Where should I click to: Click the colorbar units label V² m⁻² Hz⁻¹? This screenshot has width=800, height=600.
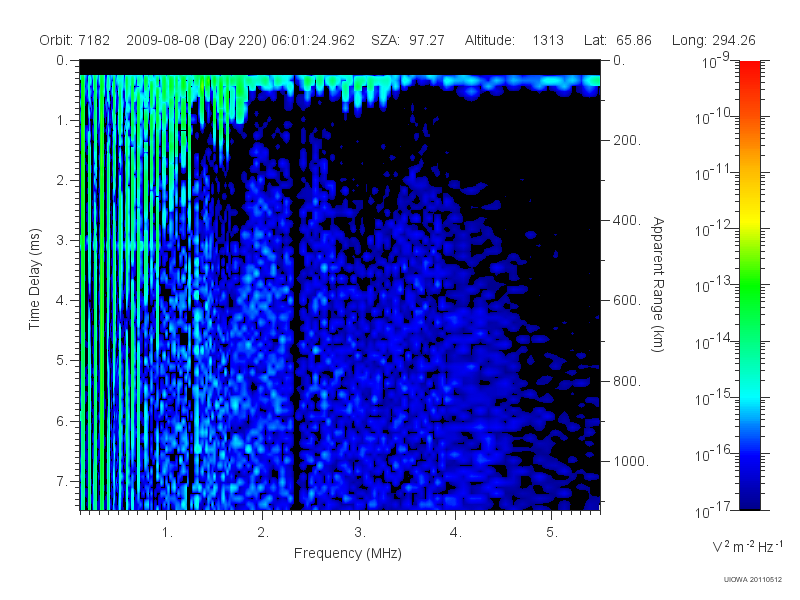747,546
